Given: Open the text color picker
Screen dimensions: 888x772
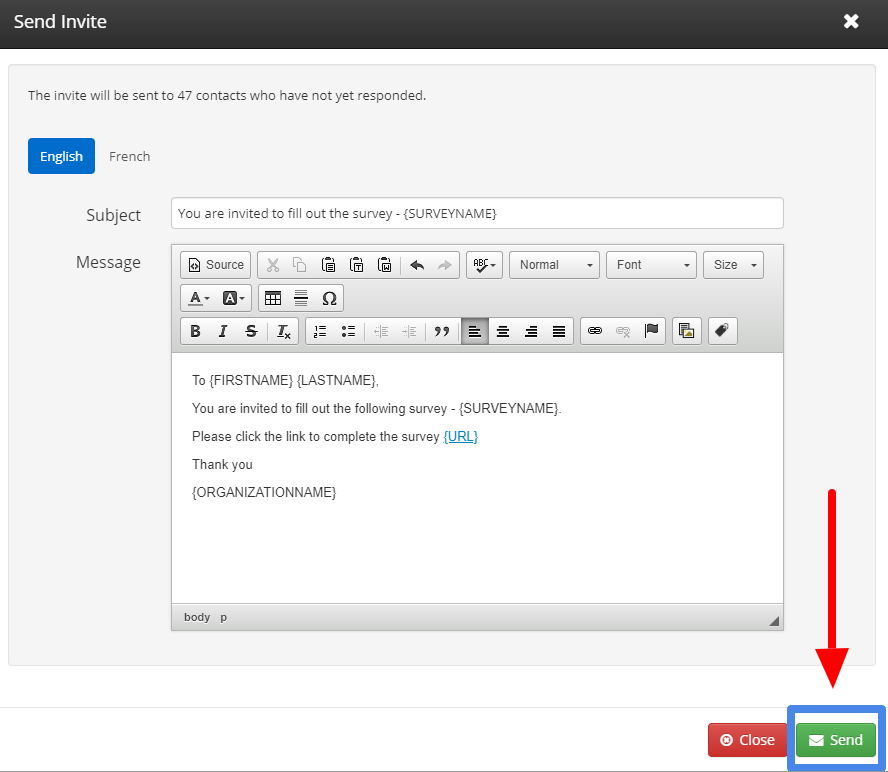Looking at the screenshot, I should click(x=199, y=298).
